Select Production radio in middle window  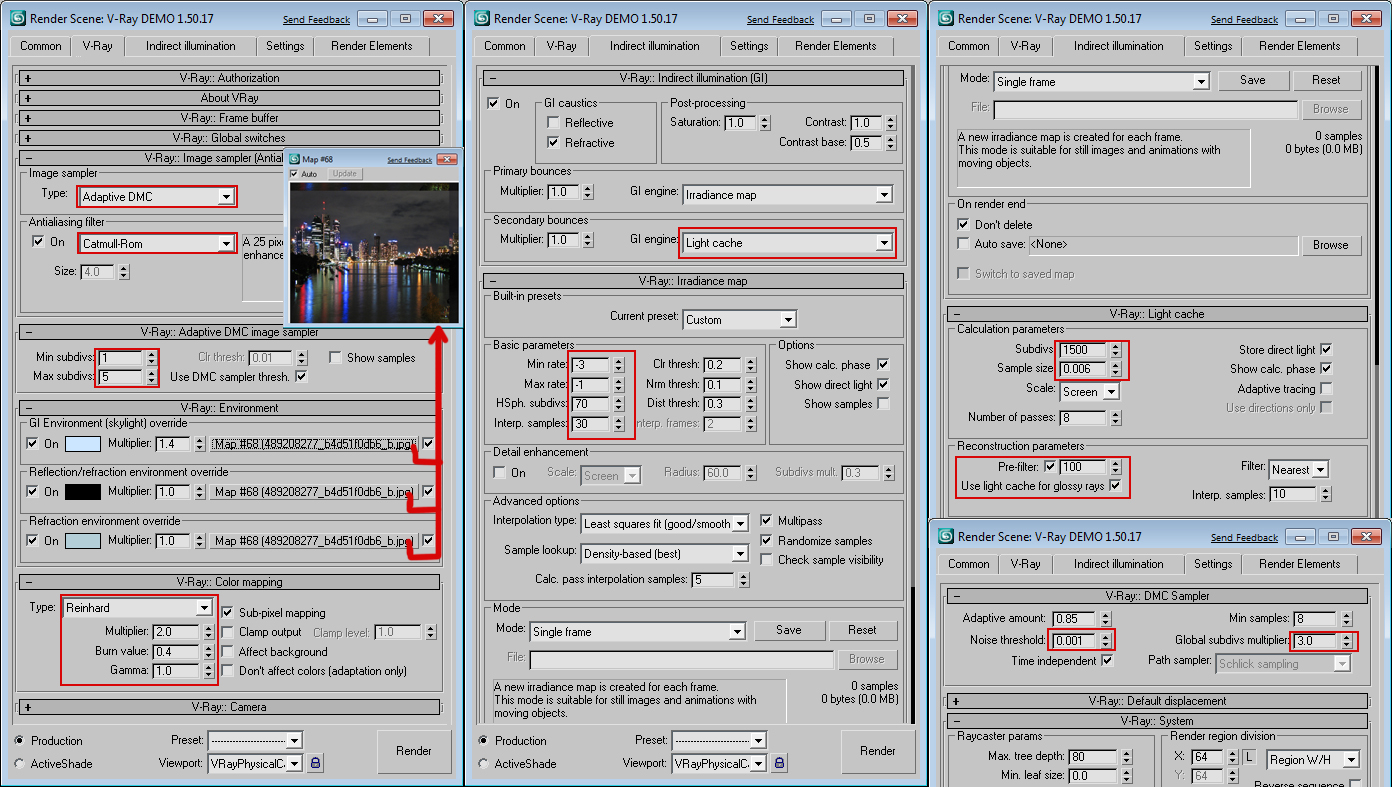(x=484, y=741)
